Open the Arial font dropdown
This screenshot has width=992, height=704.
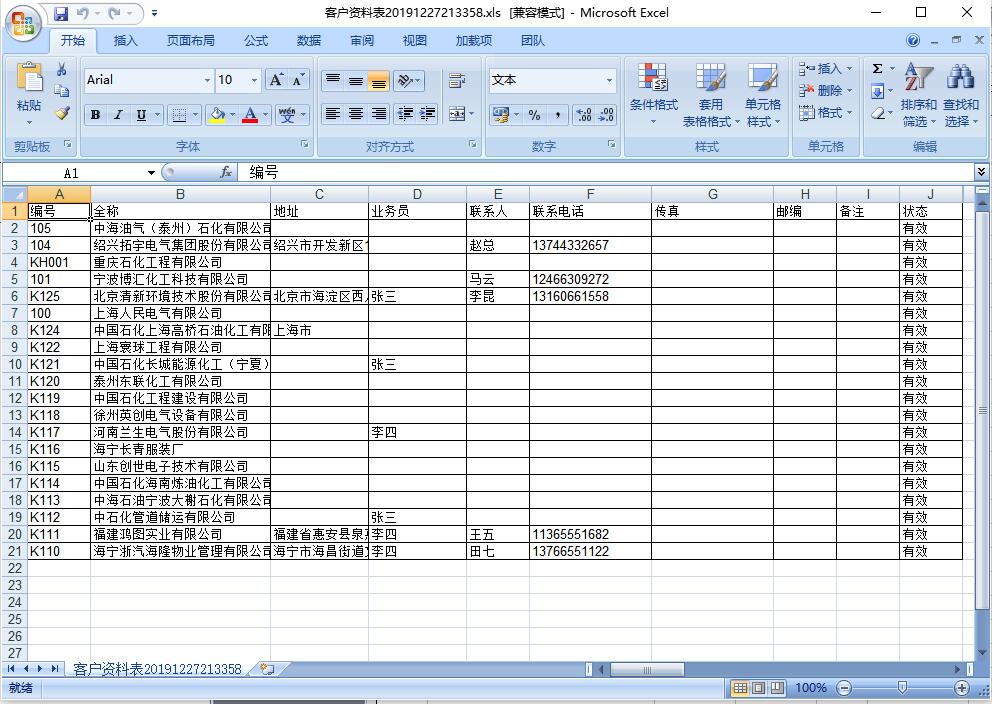(x=207, y=80)
